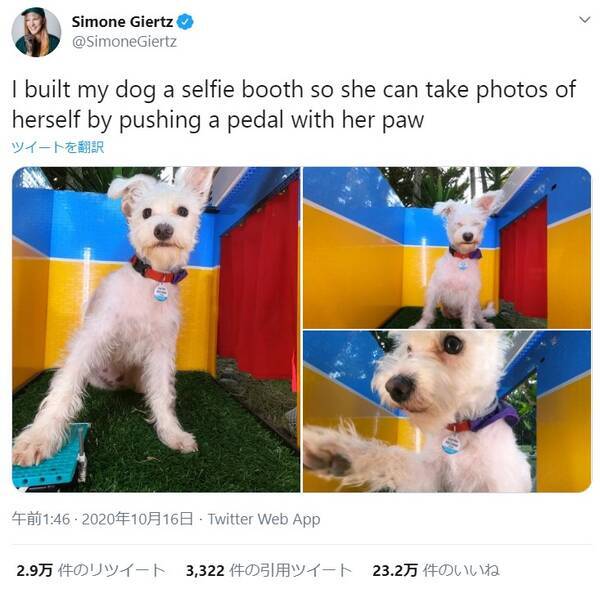
Task: Open the Simone Giertz display name
Action: click(x=122, y=22)
